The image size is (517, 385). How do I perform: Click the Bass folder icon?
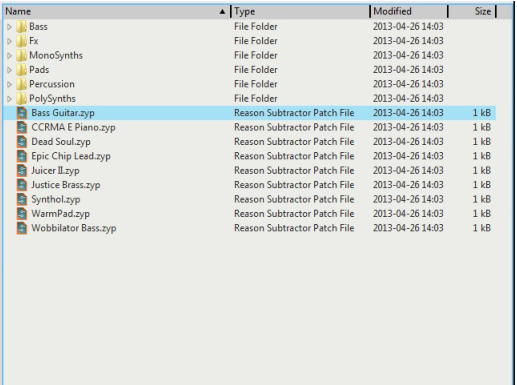point(21,27)
